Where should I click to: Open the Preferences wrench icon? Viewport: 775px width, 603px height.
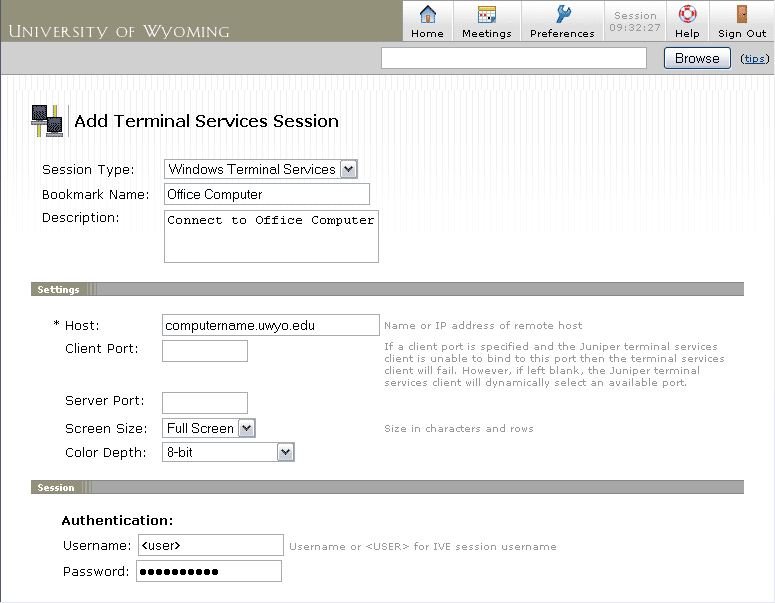tap(562, 14)
